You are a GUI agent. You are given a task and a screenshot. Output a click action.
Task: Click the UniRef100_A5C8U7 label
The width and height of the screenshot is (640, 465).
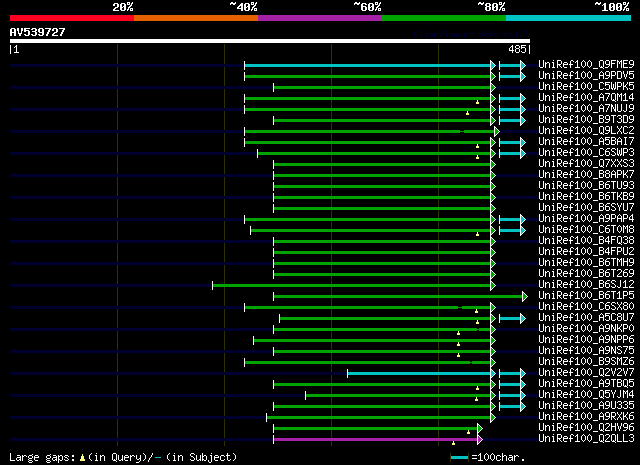(586, 318)
